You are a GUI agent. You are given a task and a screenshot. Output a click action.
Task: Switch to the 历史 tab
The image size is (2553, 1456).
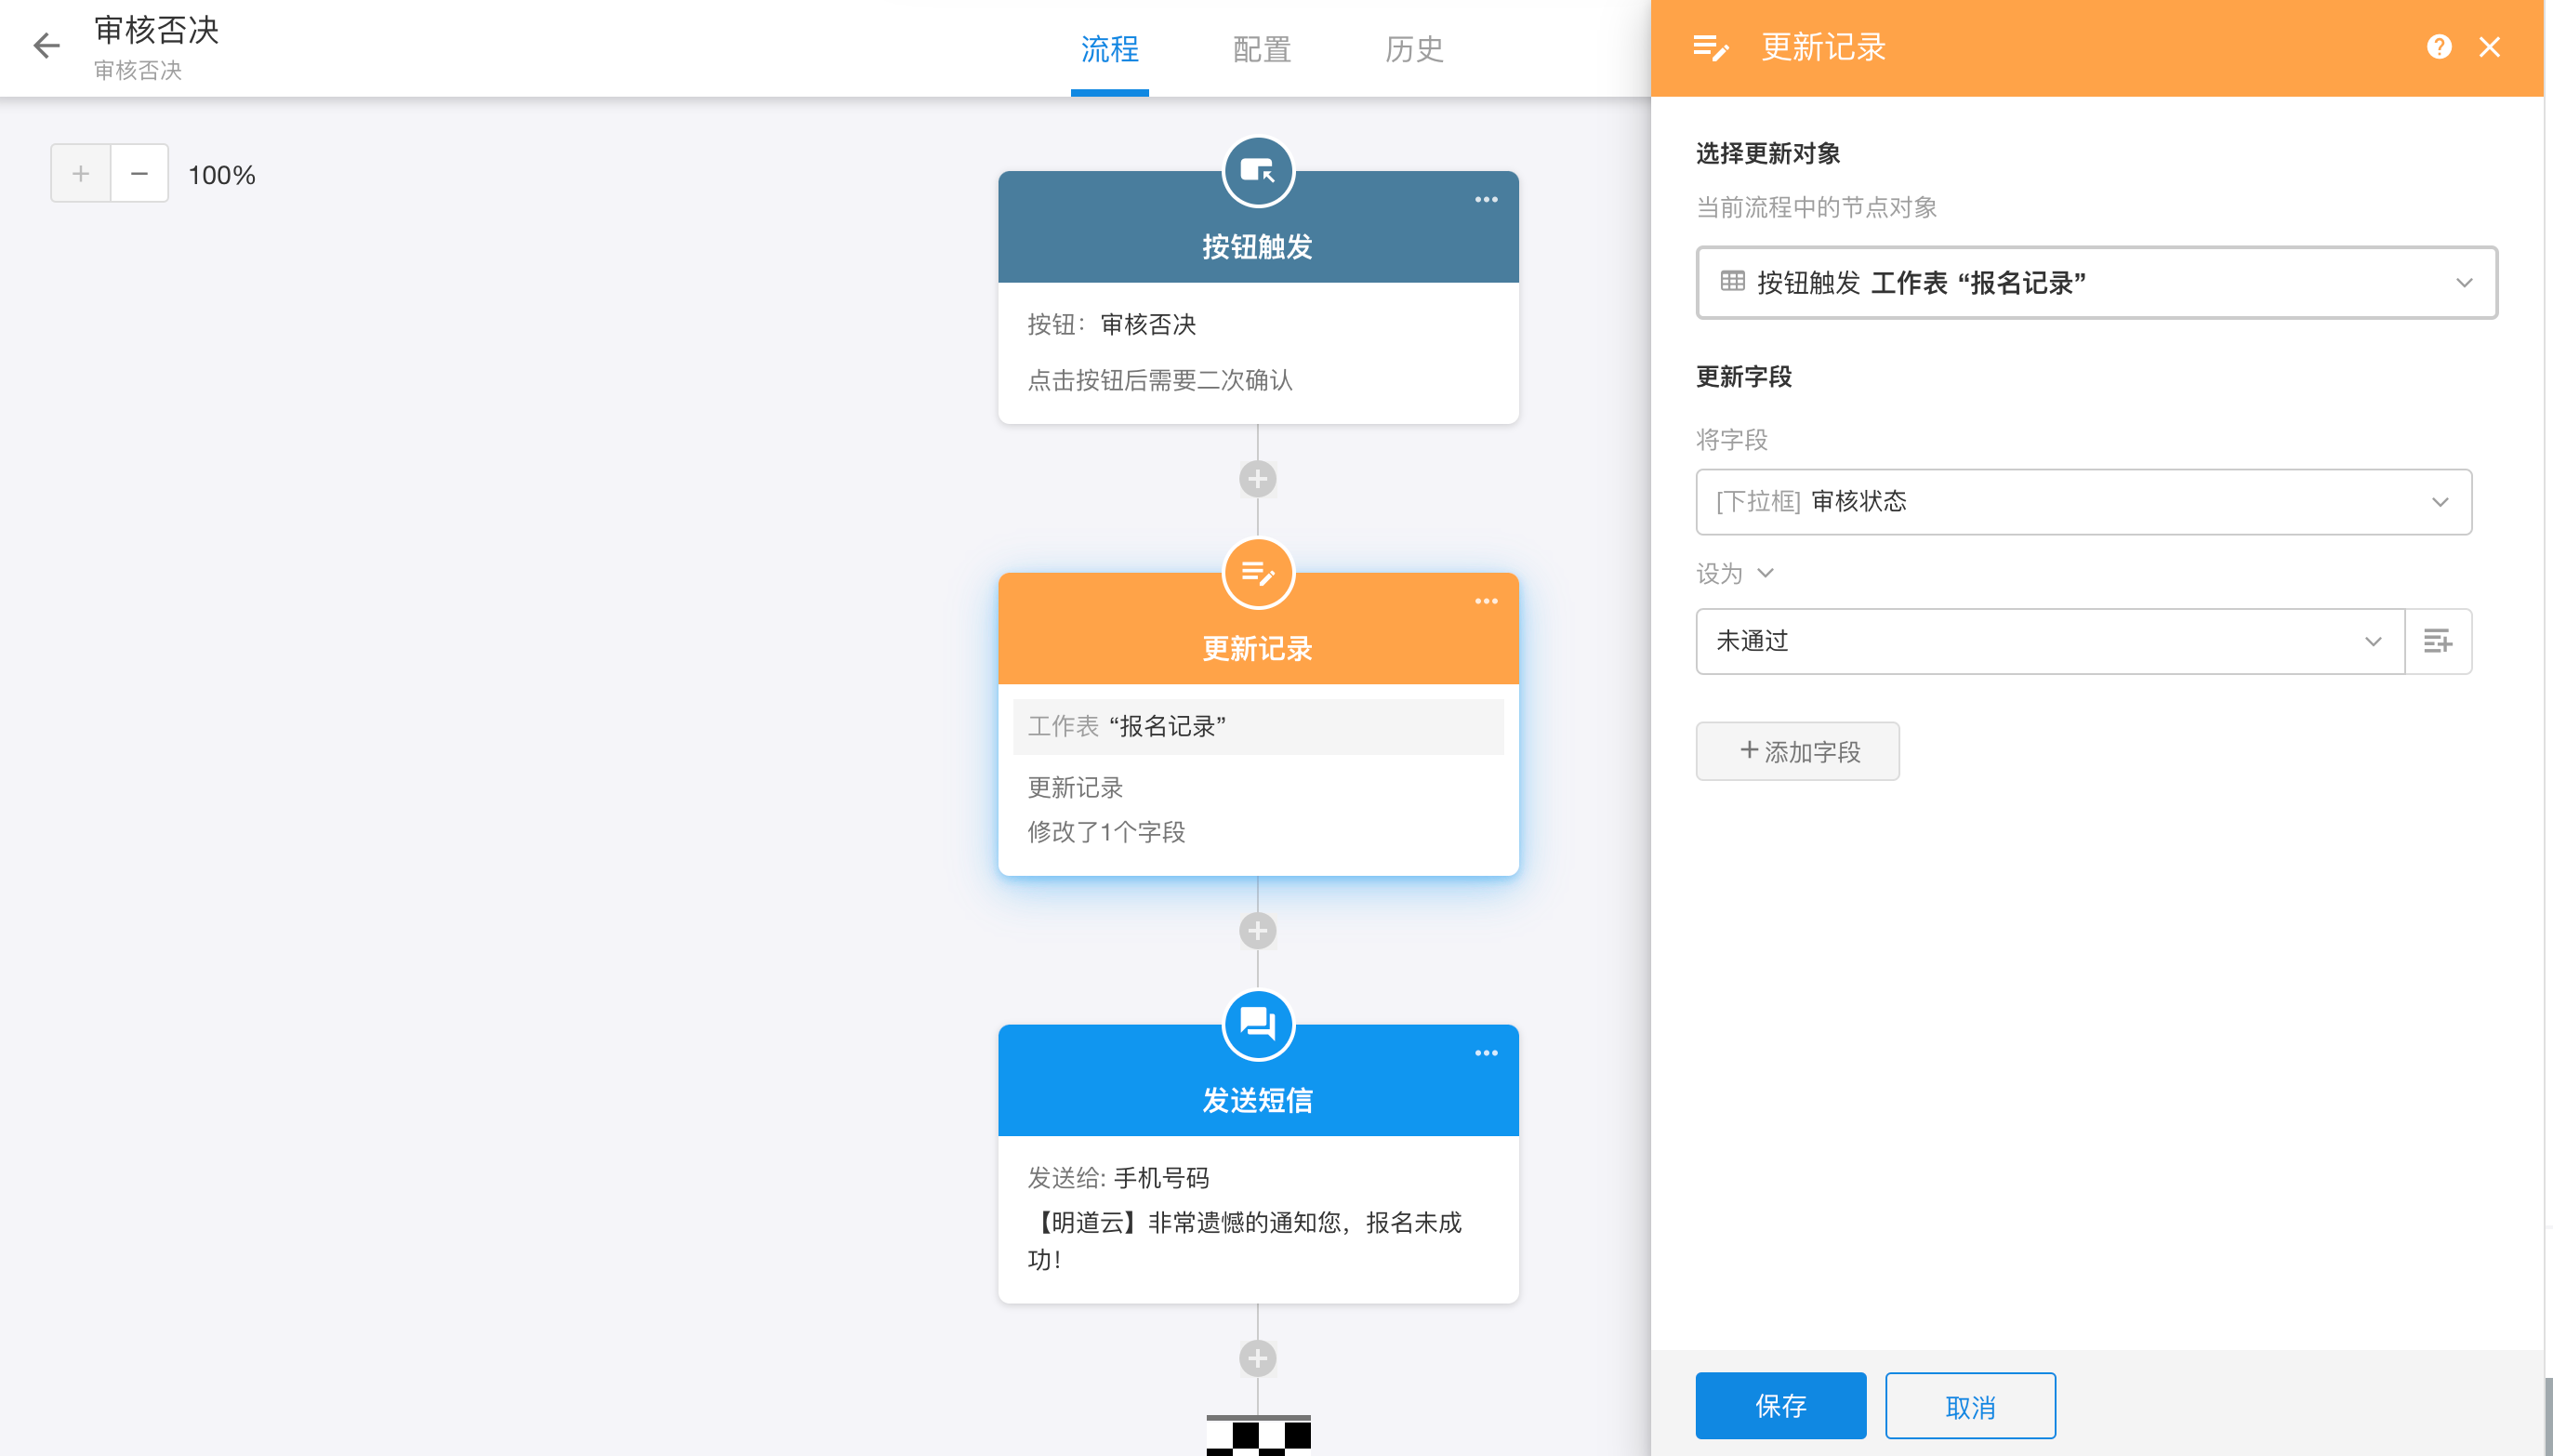tap(1413, 49)
